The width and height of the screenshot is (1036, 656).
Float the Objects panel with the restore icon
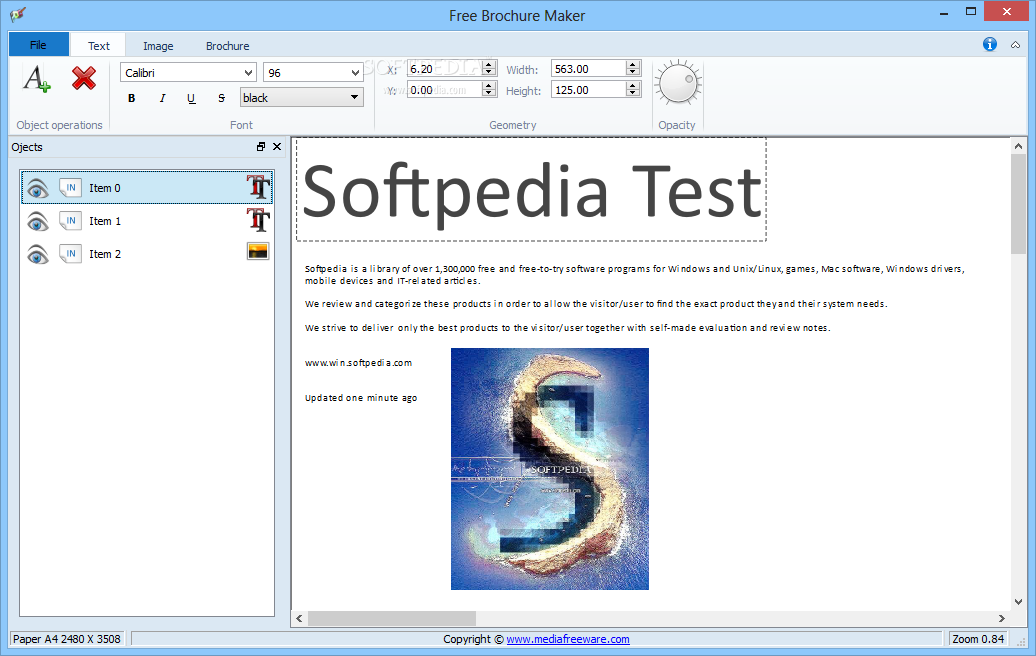(261, 147)
